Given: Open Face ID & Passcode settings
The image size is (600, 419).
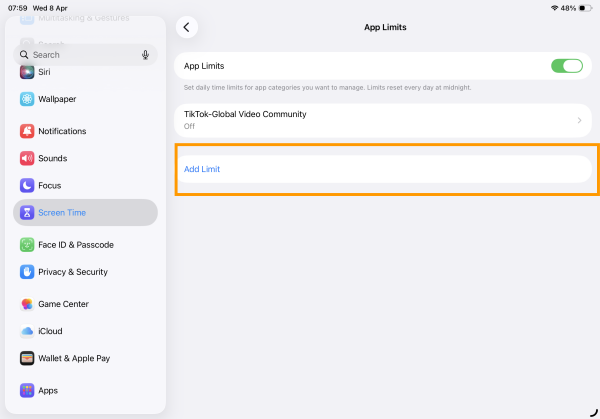Looking at the screenshot, I should [x=85, y=245].
